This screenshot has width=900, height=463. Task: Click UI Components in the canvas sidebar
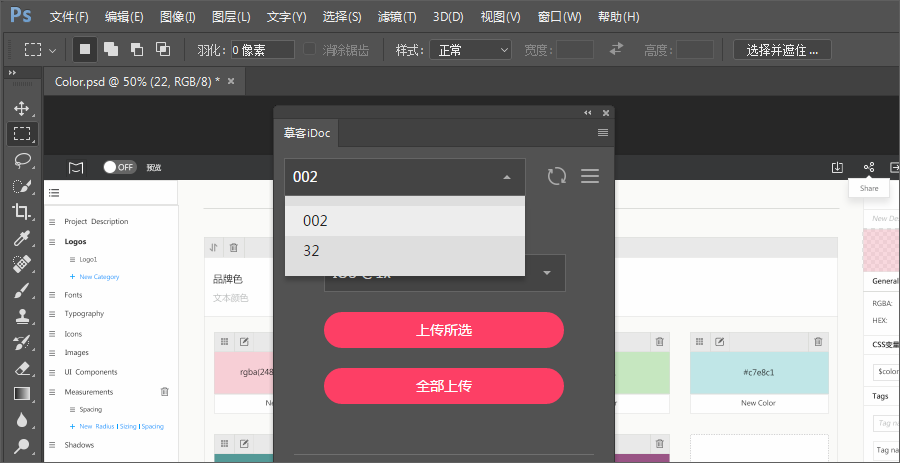click(x=91, y=372)
